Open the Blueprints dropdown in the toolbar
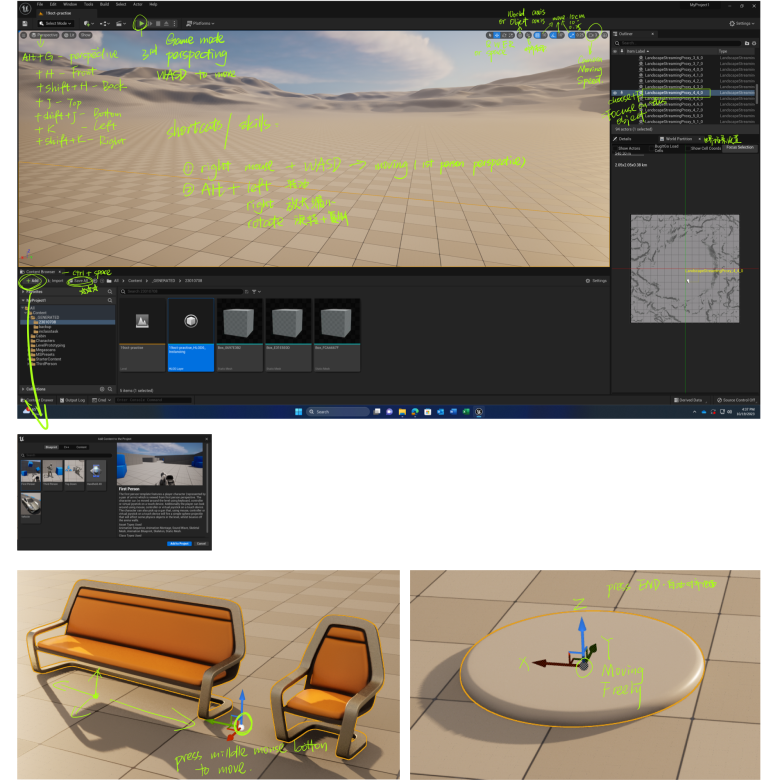This screenshot has height=780, width=780. tap(104, 23)
